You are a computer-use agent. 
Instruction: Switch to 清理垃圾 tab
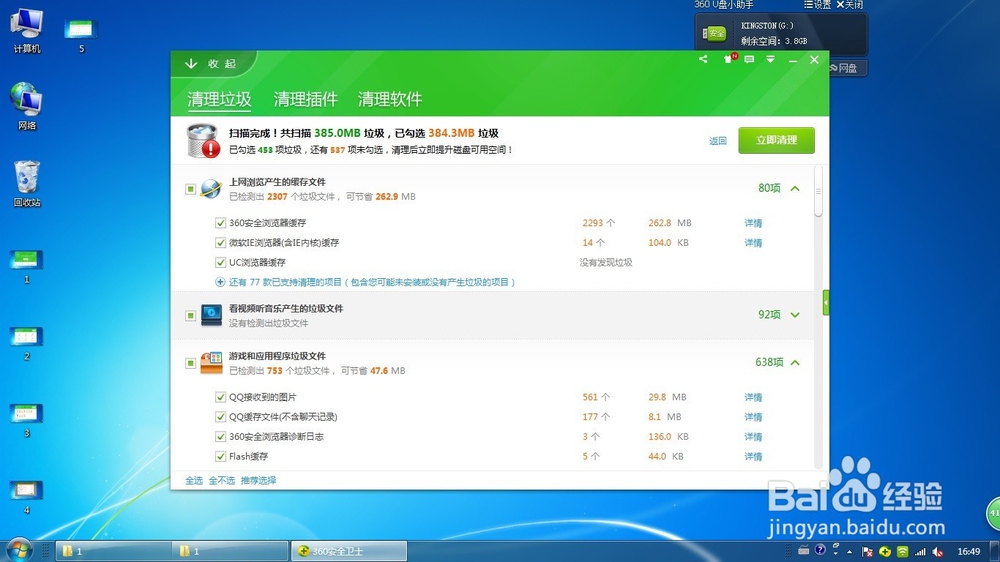(219, 100)
